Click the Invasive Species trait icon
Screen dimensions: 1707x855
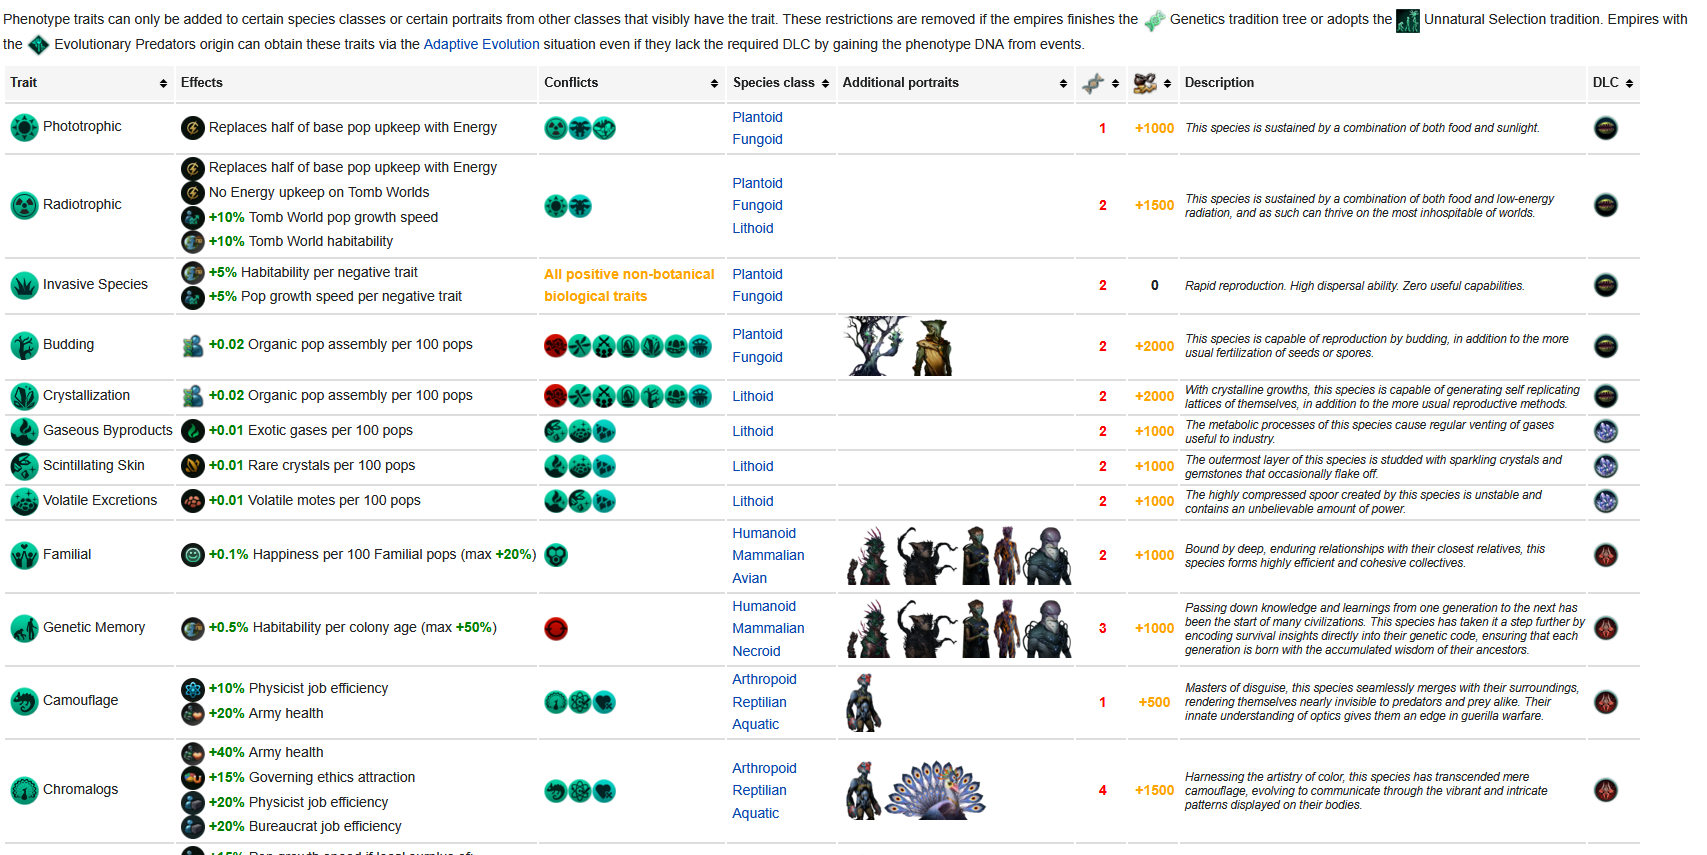pyautogui.click(x=24, y=285)
